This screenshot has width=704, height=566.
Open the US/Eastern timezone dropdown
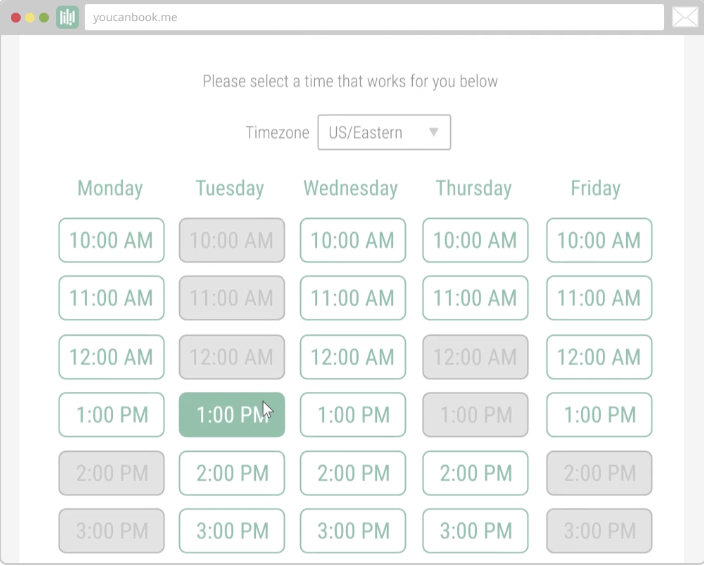(x=384, y=132)
